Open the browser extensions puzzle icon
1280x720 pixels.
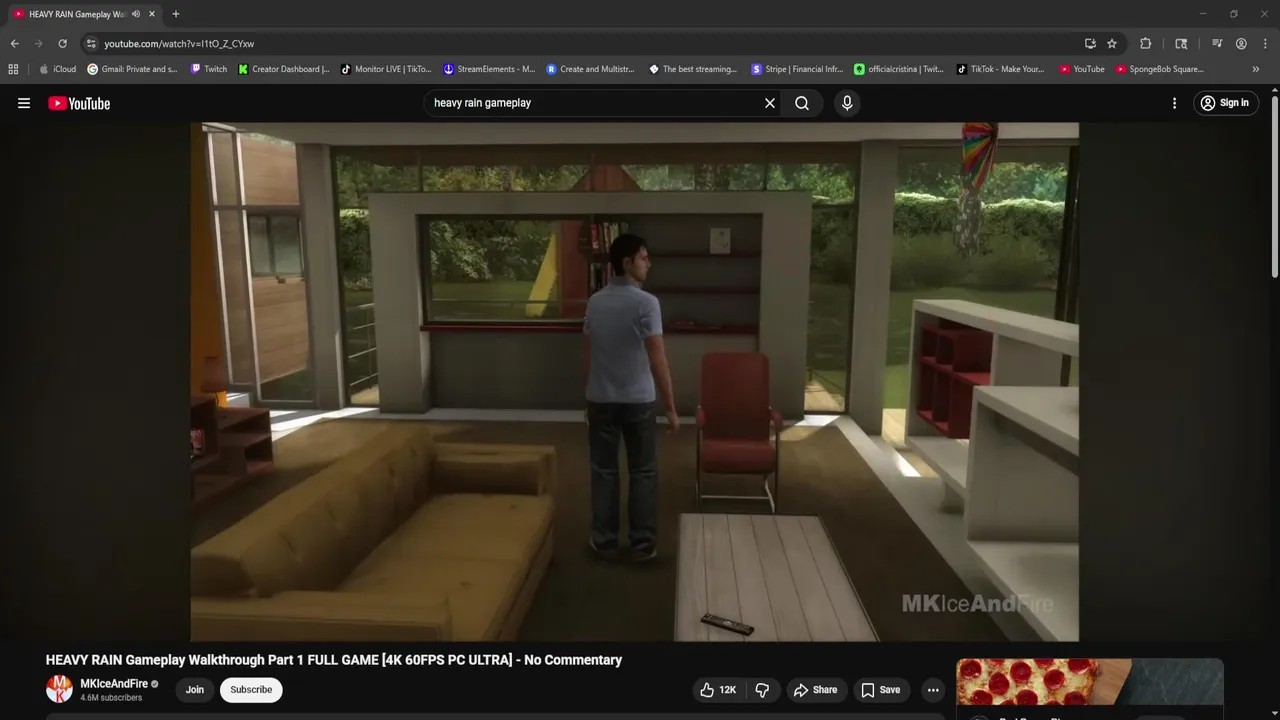(1146, 44)
